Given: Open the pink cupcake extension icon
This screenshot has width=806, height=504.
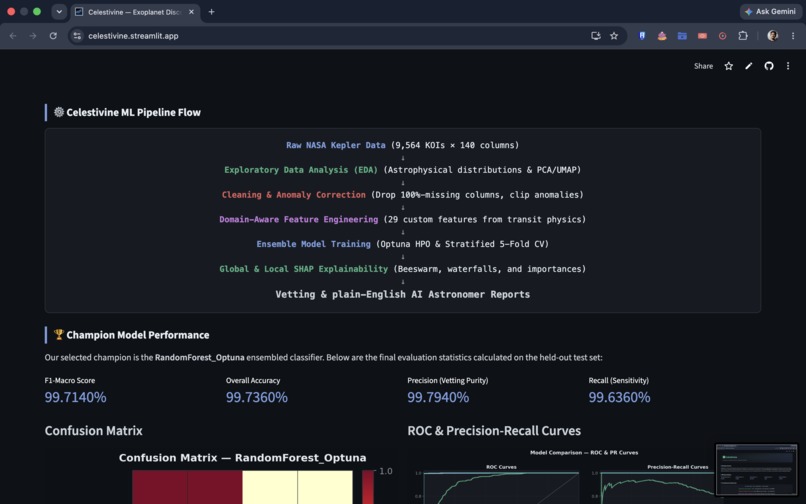Looking at the screenshot, I should 662,36.
